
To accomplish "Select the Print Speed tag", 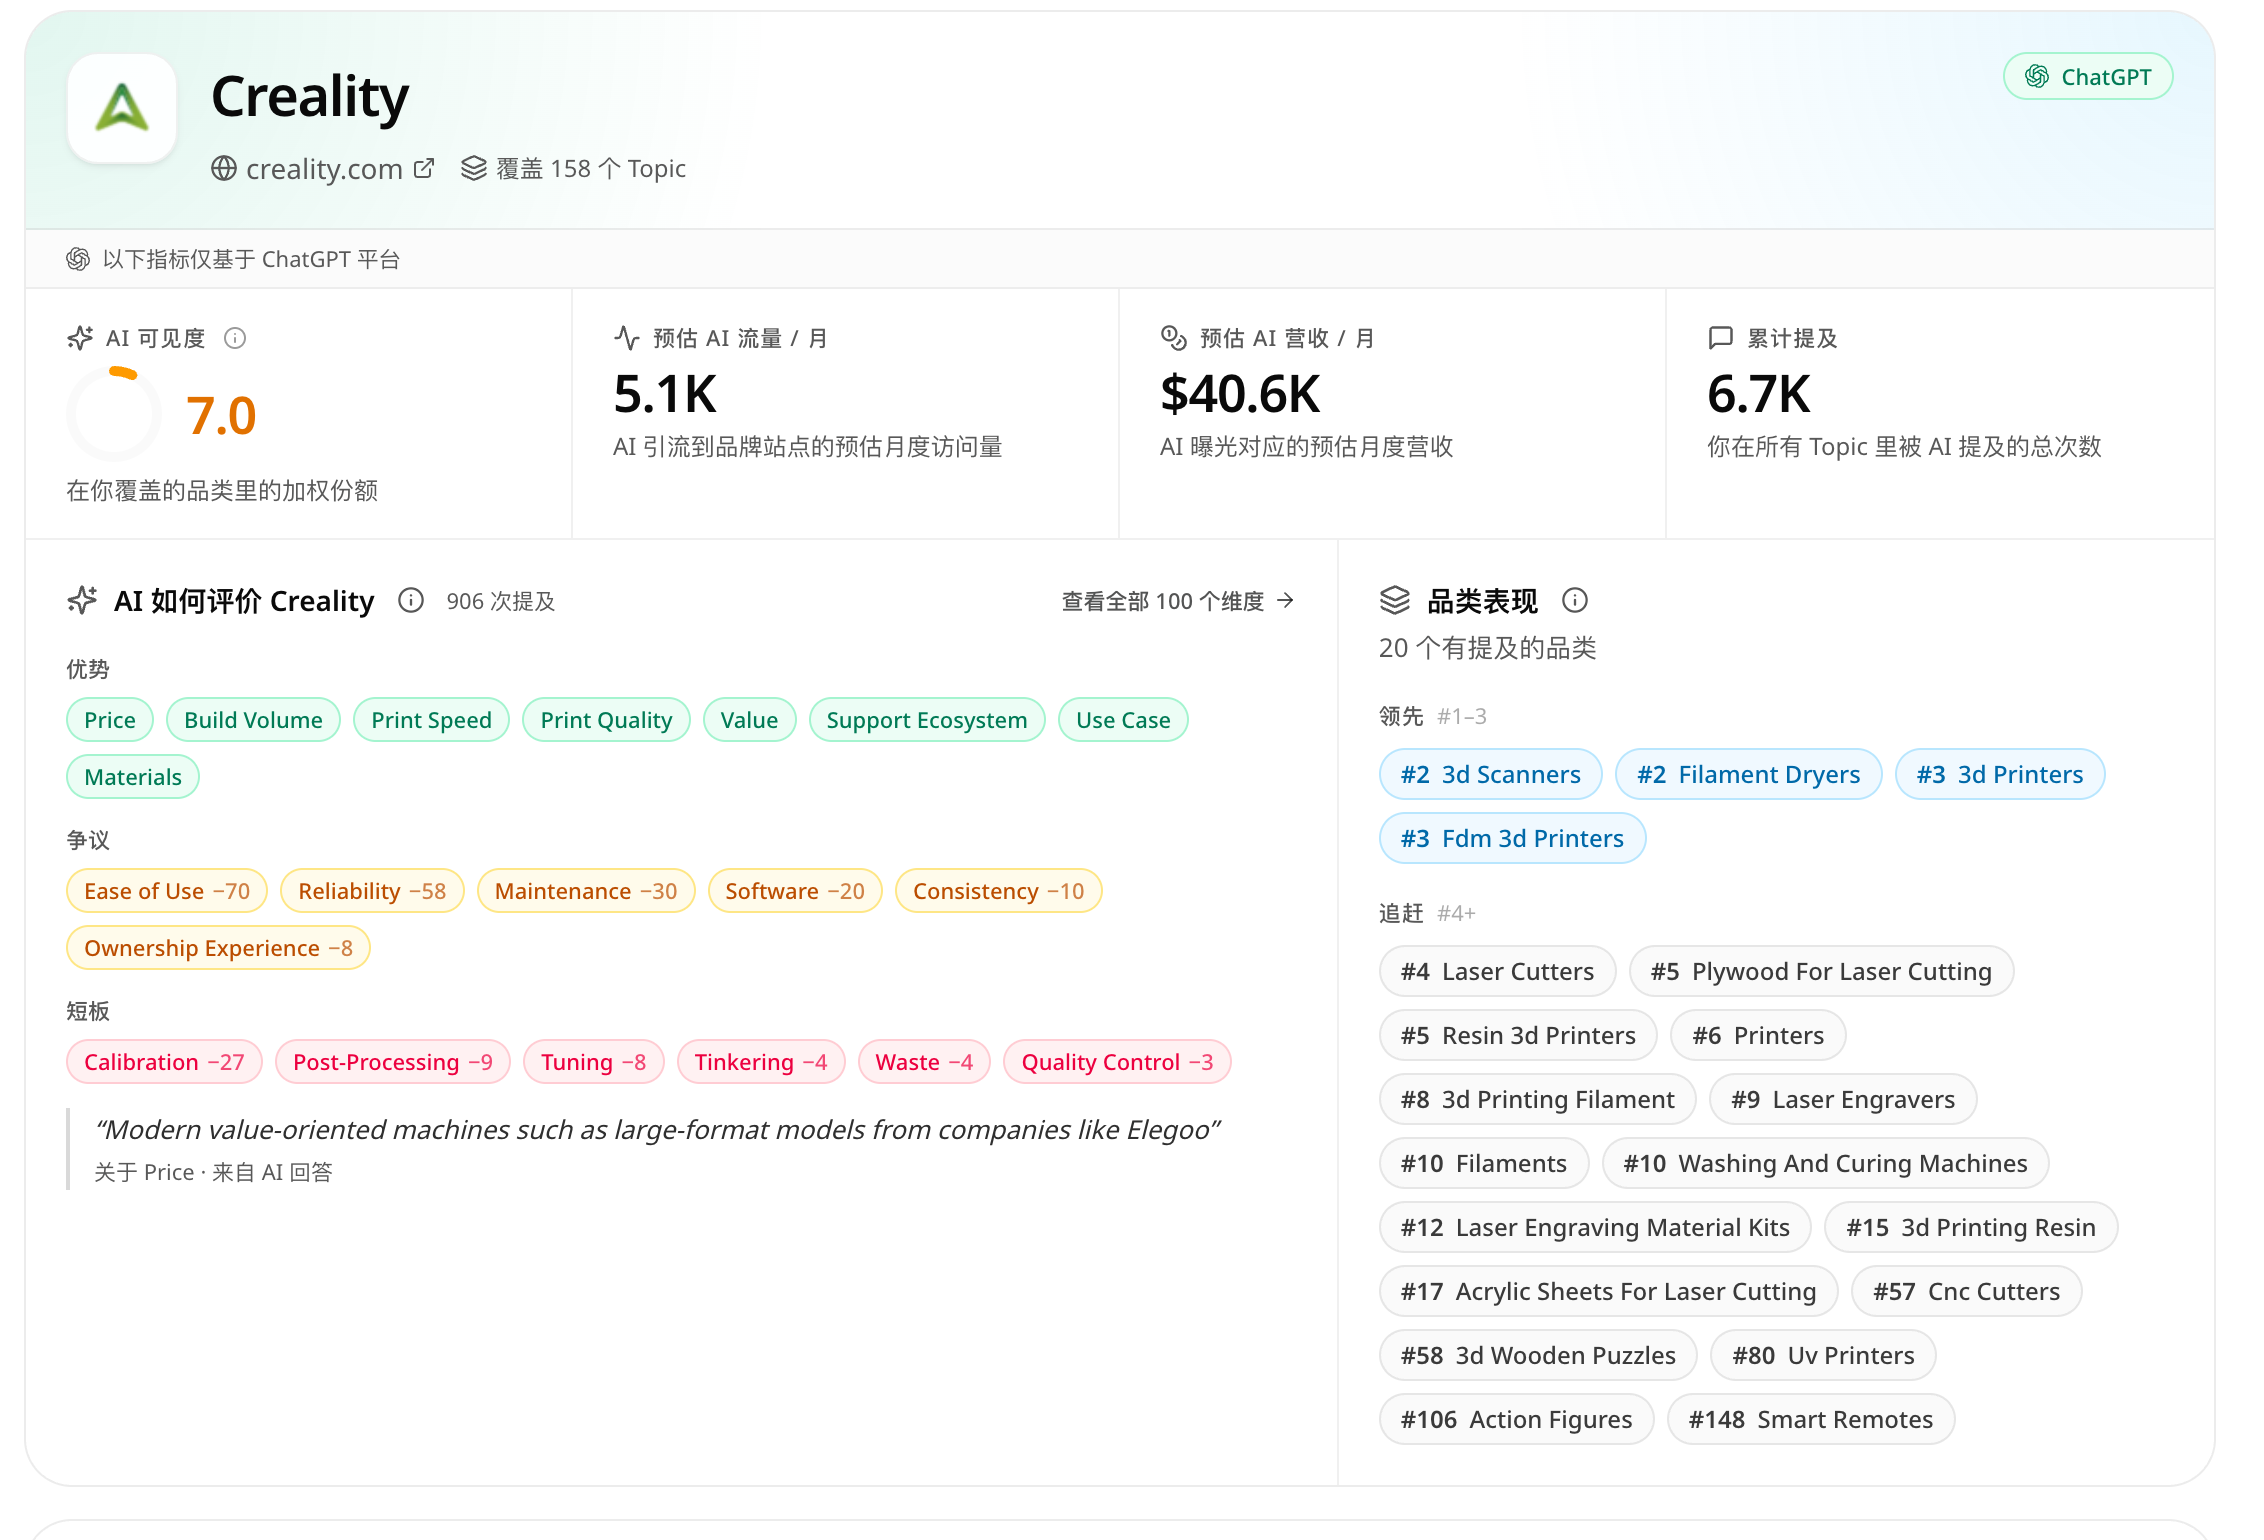I will 432,720.
